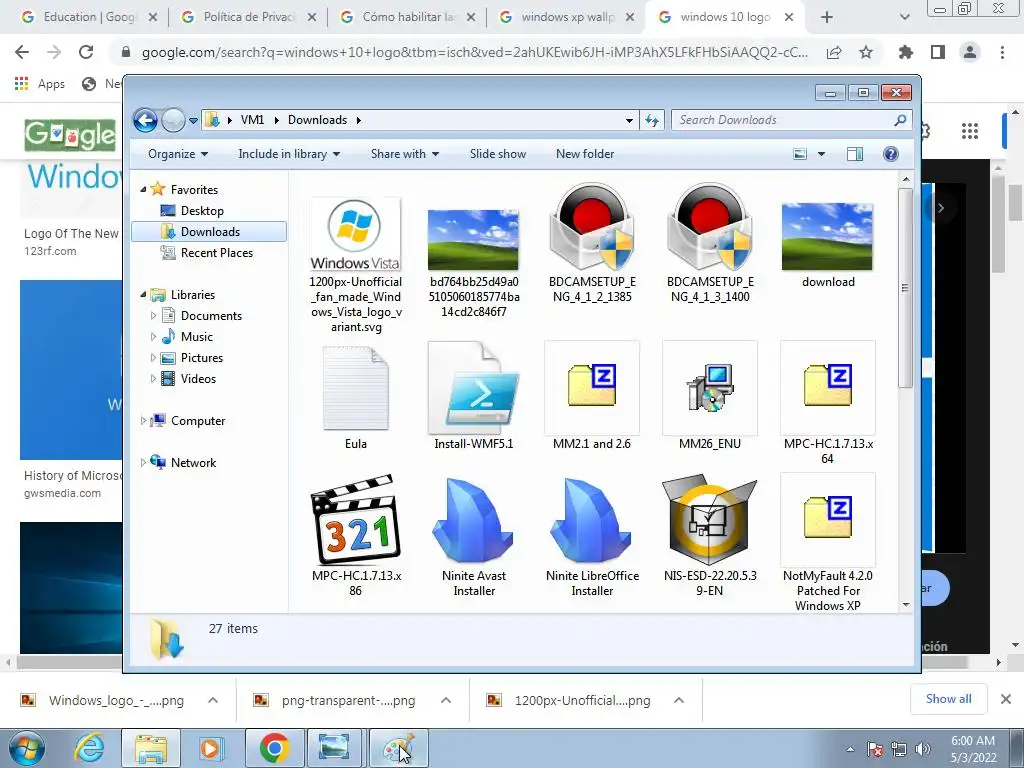
Task: Open Explorer help via the question mark icon
Action: click(891, 154)
